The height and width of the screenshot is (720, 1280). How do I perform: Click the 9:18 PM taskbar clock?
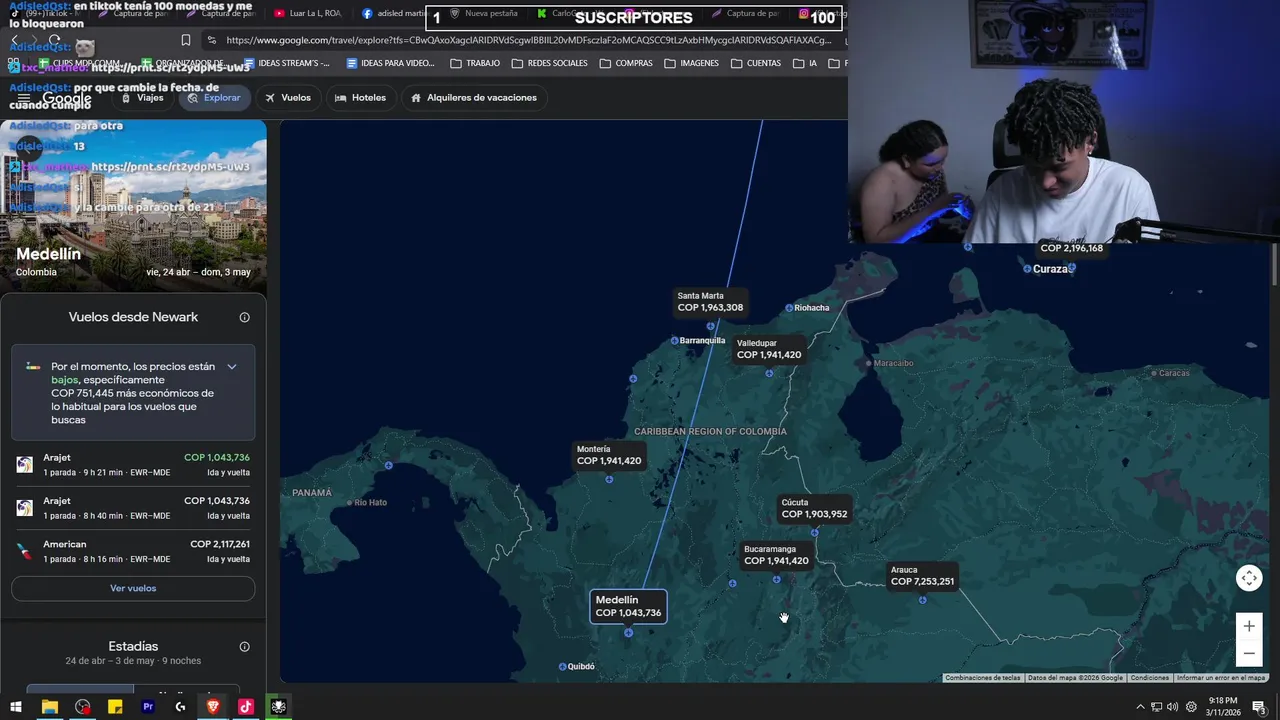point(1223,707)
